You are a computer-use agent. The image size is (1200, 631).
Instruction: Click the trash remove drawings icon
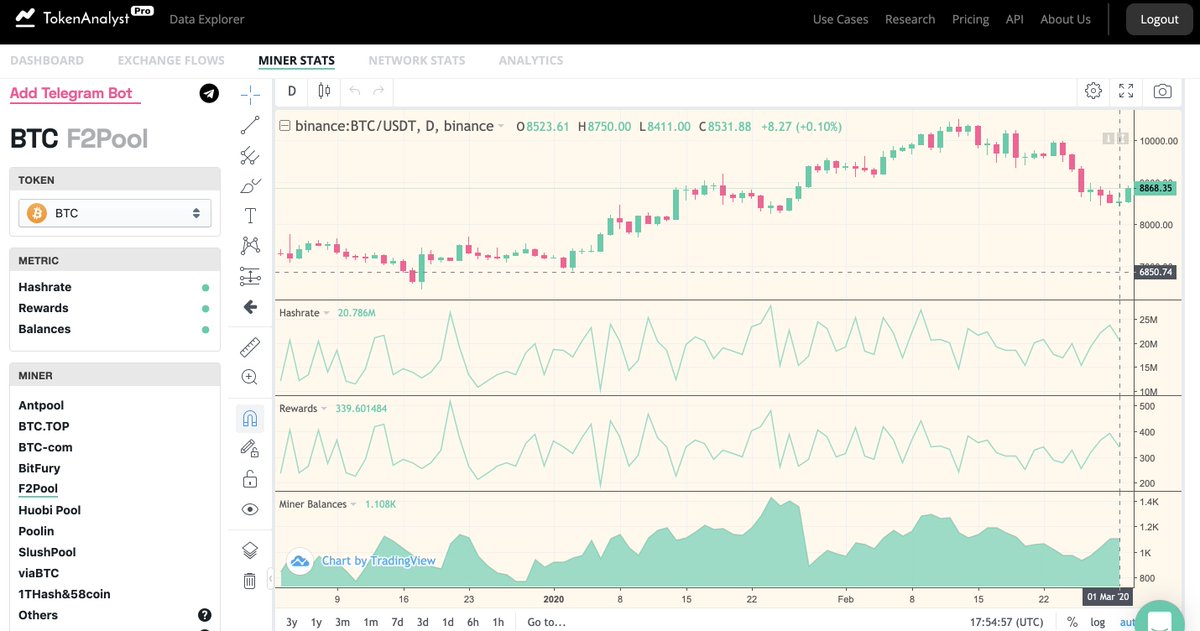tap(250, 580)
